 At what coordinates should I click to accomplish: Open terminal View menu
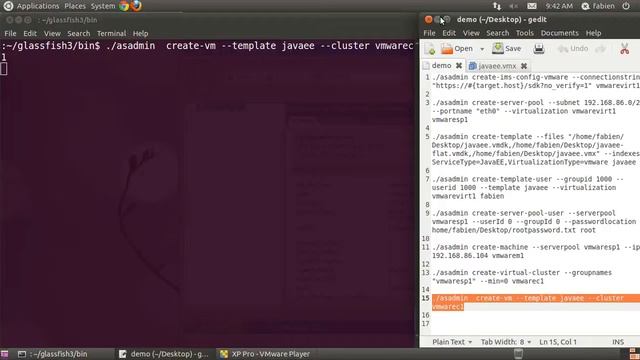pos(52,33)
